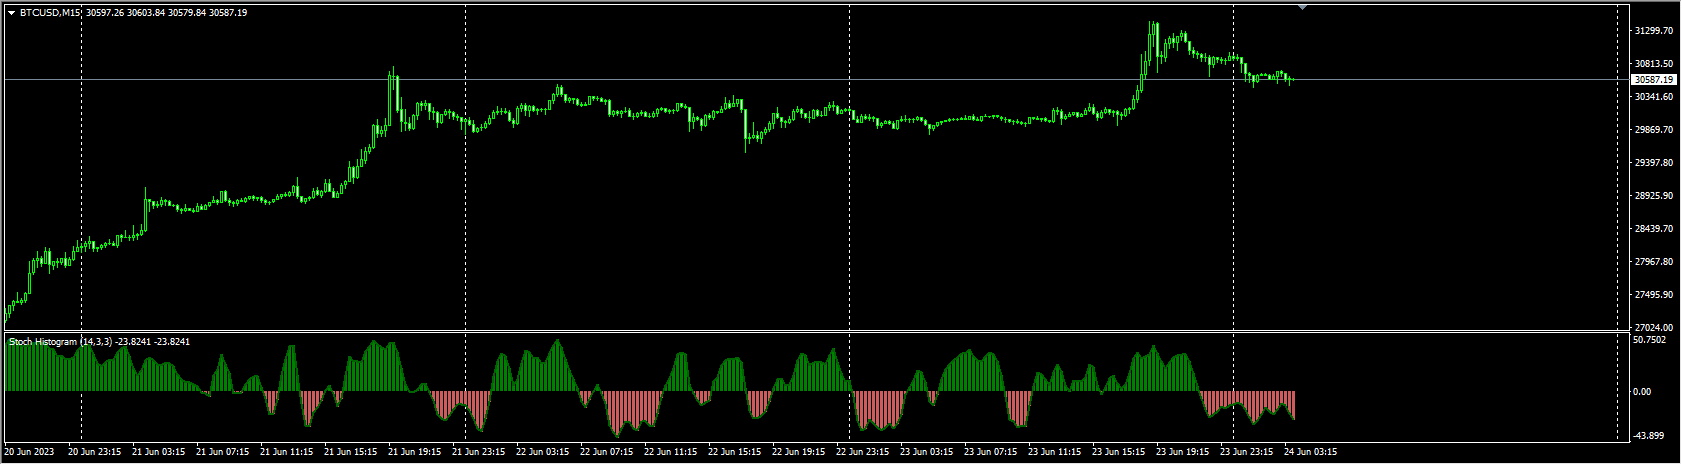
Task: Click the BTCUSD,M15 chart title text
Action: [50, 13]
